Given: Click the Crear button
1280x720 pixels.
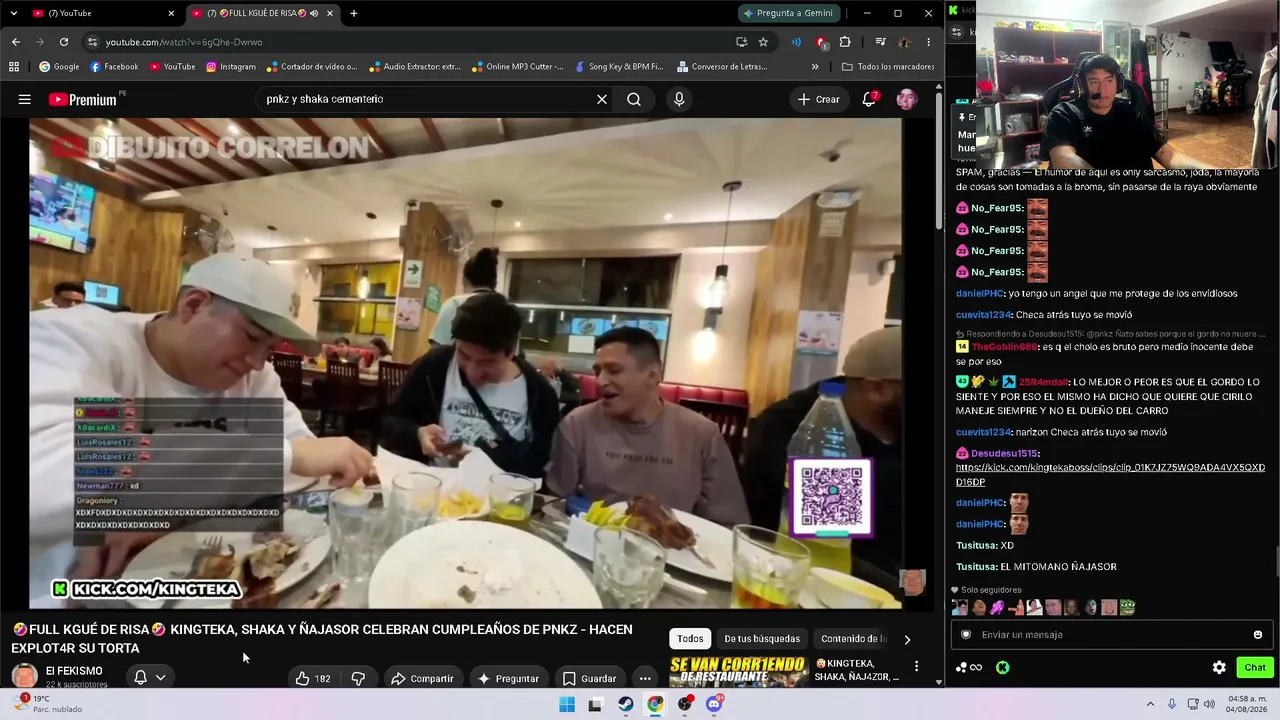Looking at the screenshot, I should coord(818,99).
